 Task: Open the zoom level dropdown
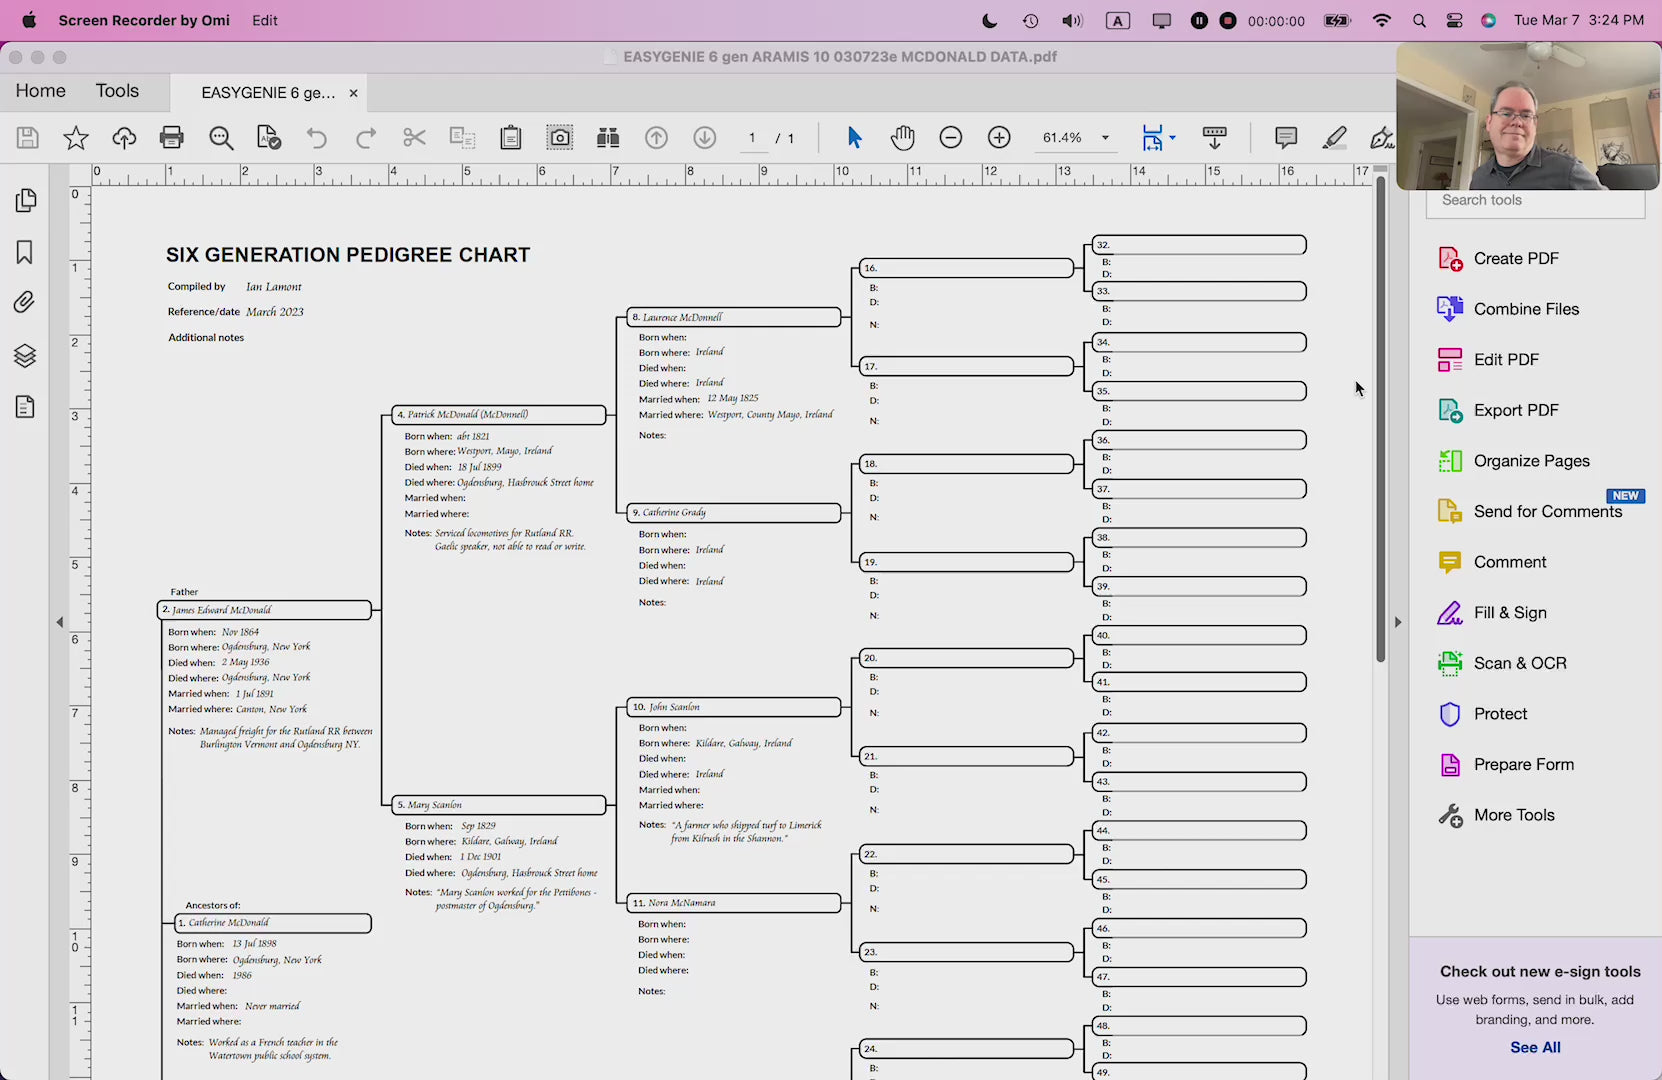(x=1105, y=138)
